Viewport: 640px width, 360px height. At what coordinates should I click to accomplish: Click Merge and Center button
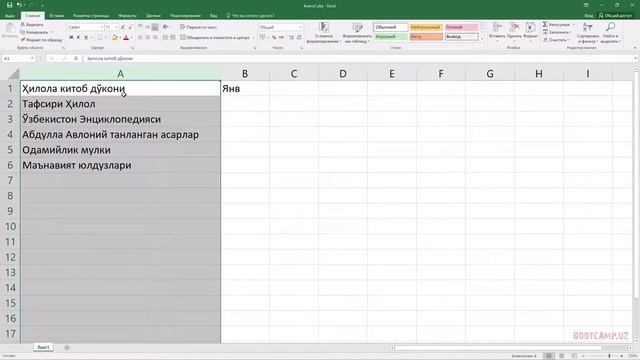pos(215,38)
